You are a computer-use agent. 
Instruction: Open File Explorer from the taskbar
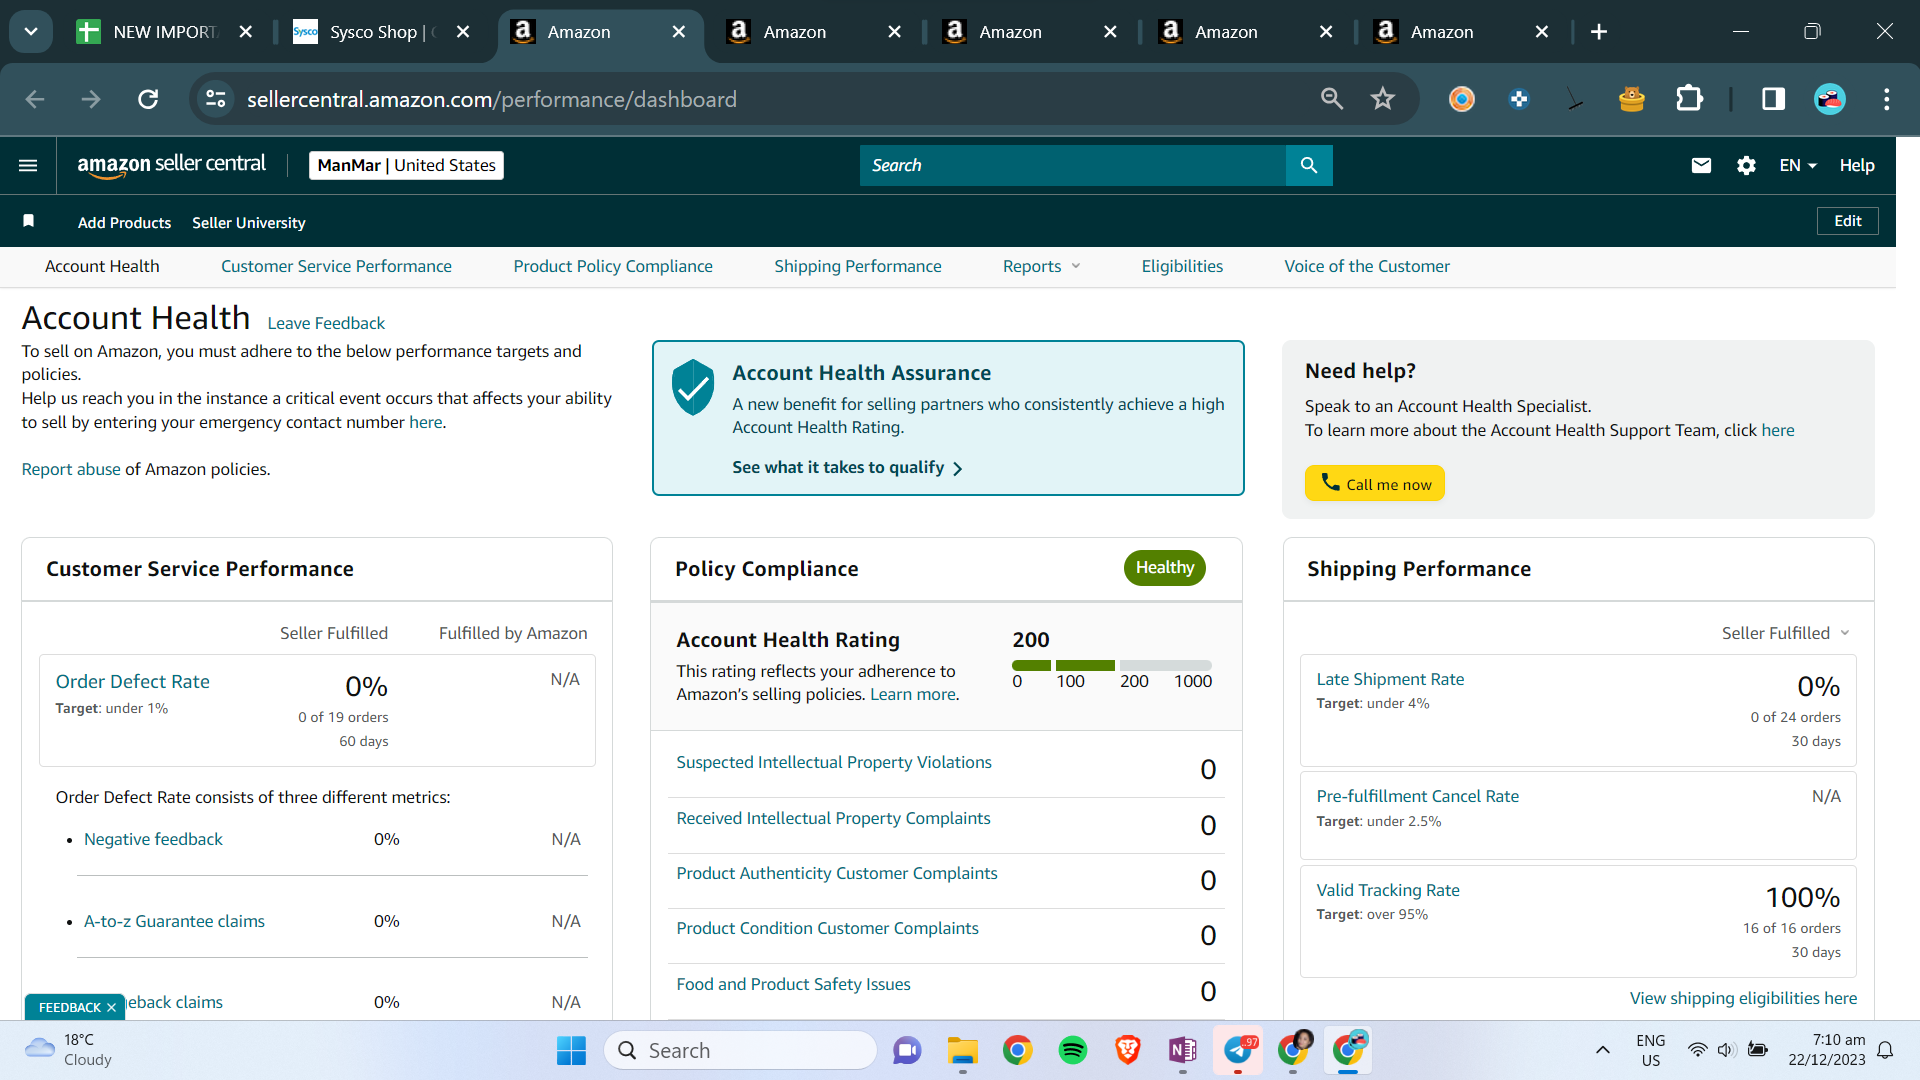point(963,1050)
